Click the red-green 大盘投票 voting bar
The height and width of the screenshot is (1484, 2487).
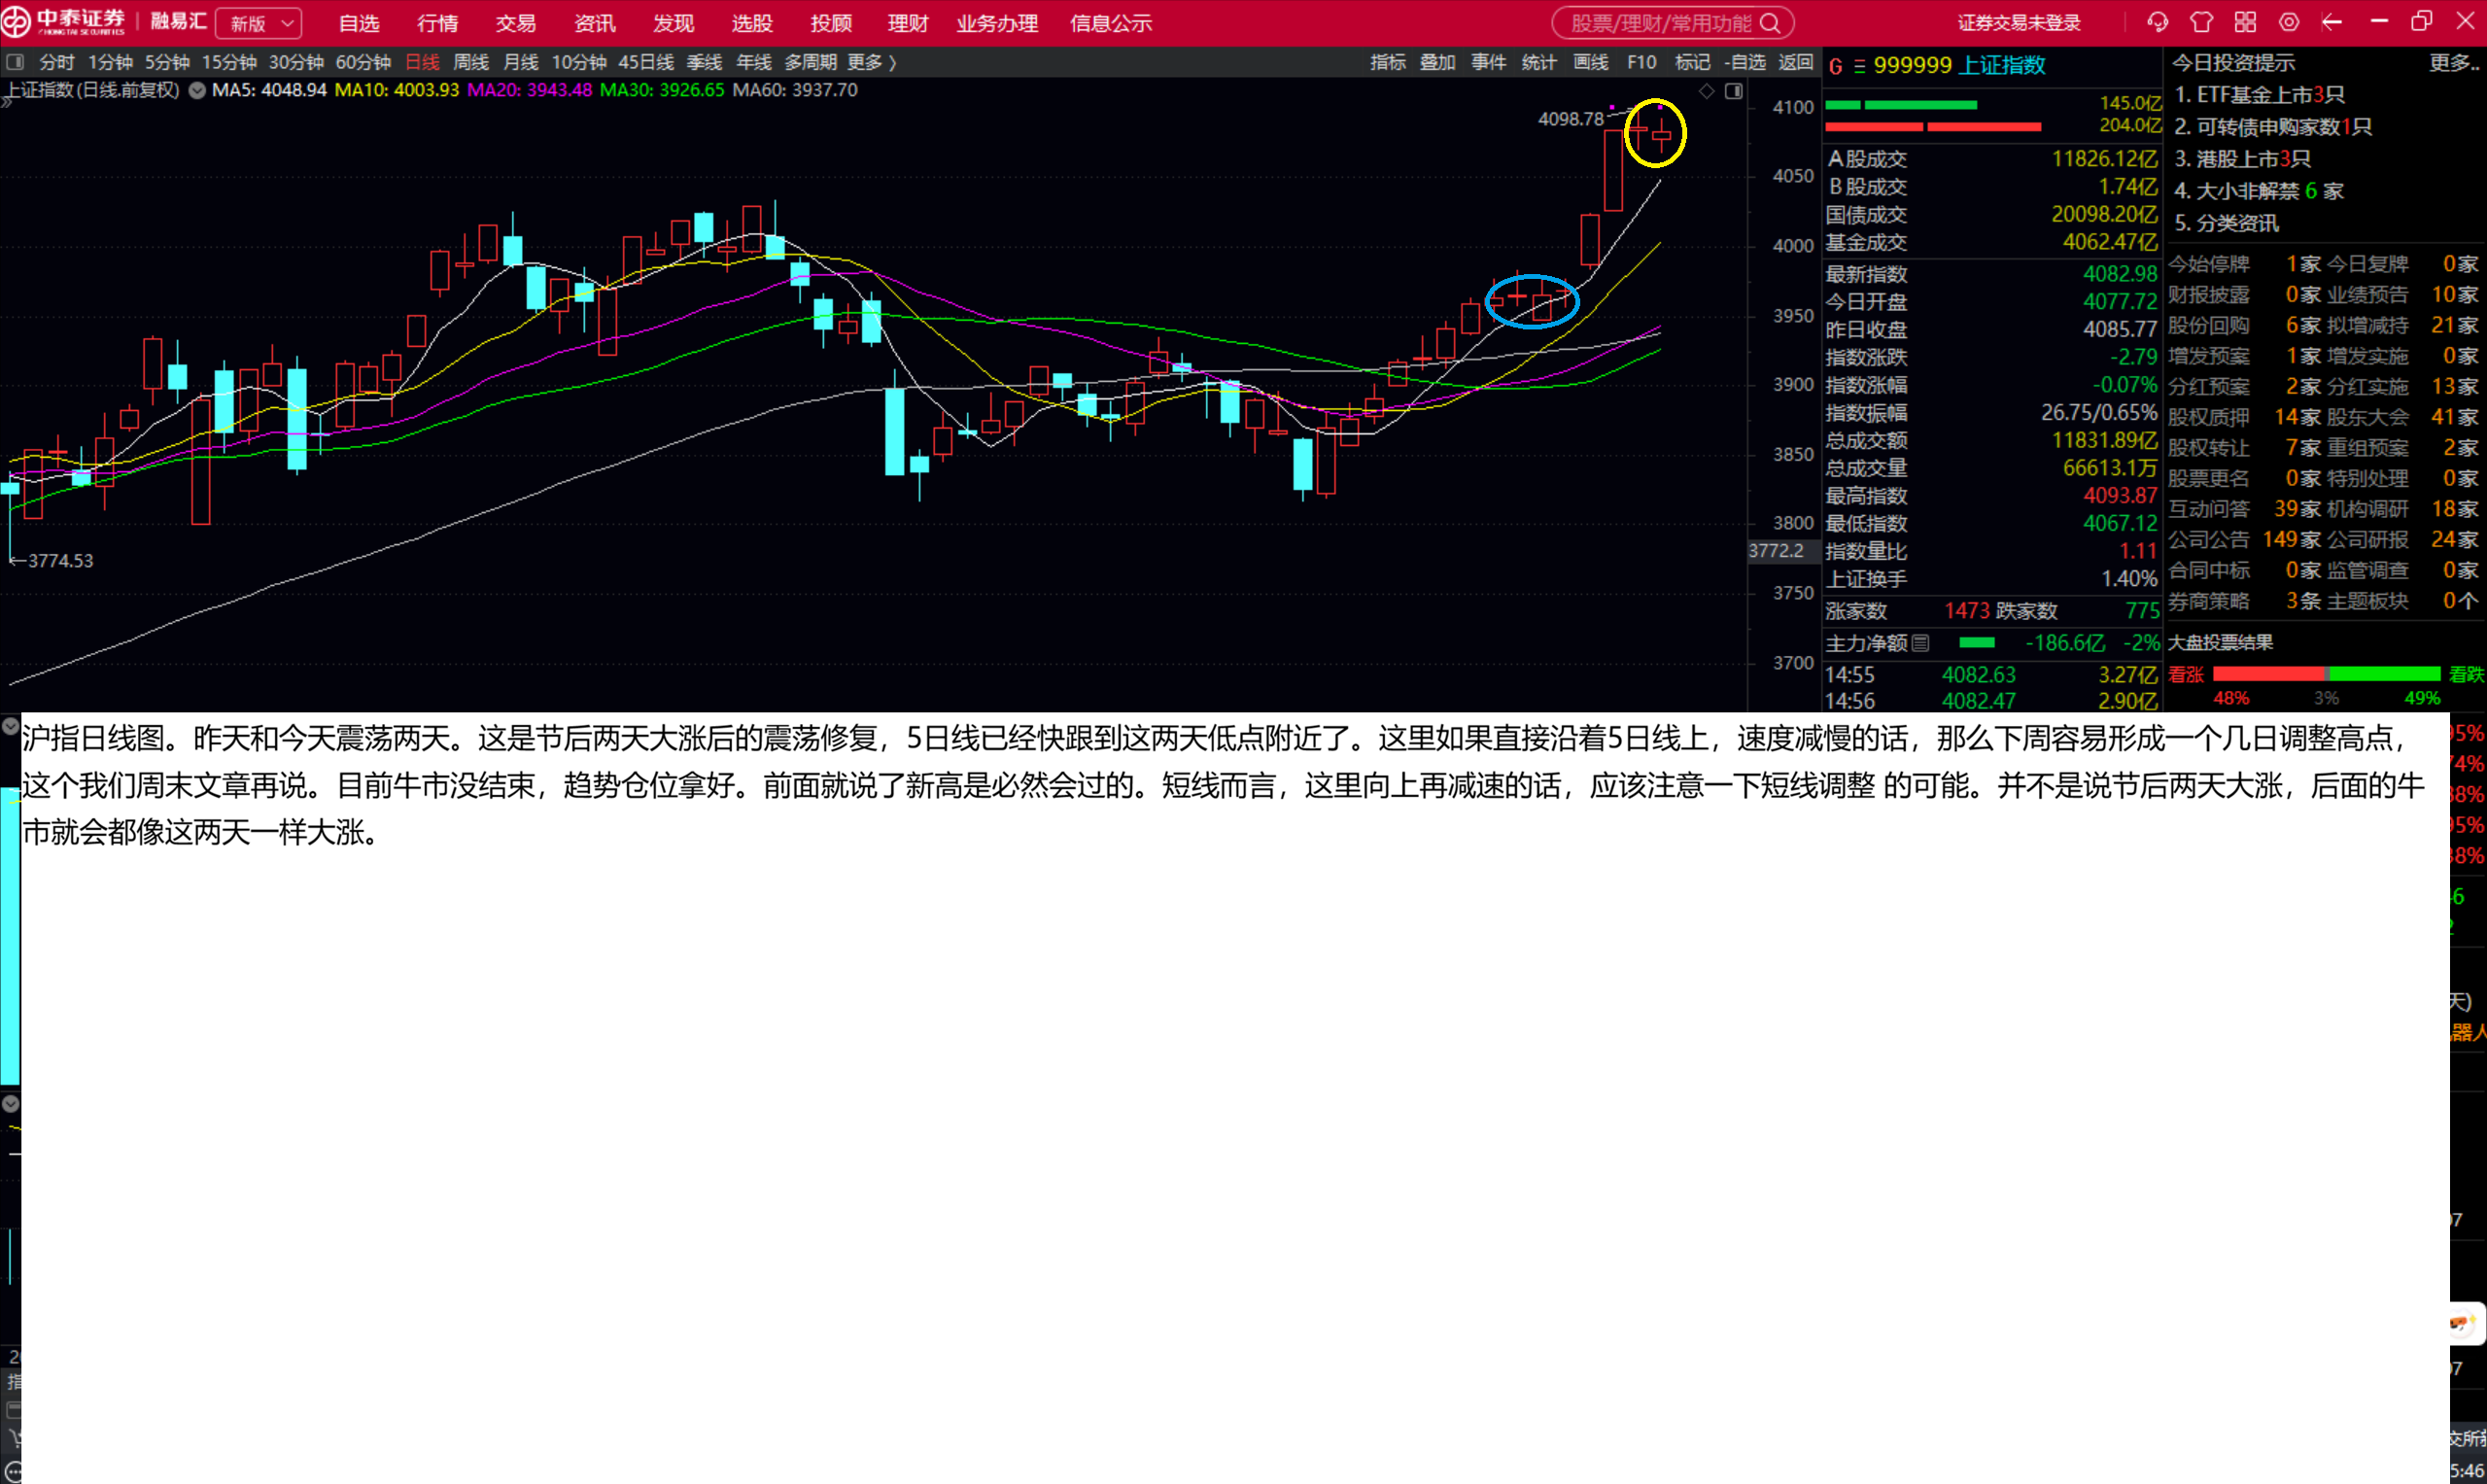[x=2326, y=673]
